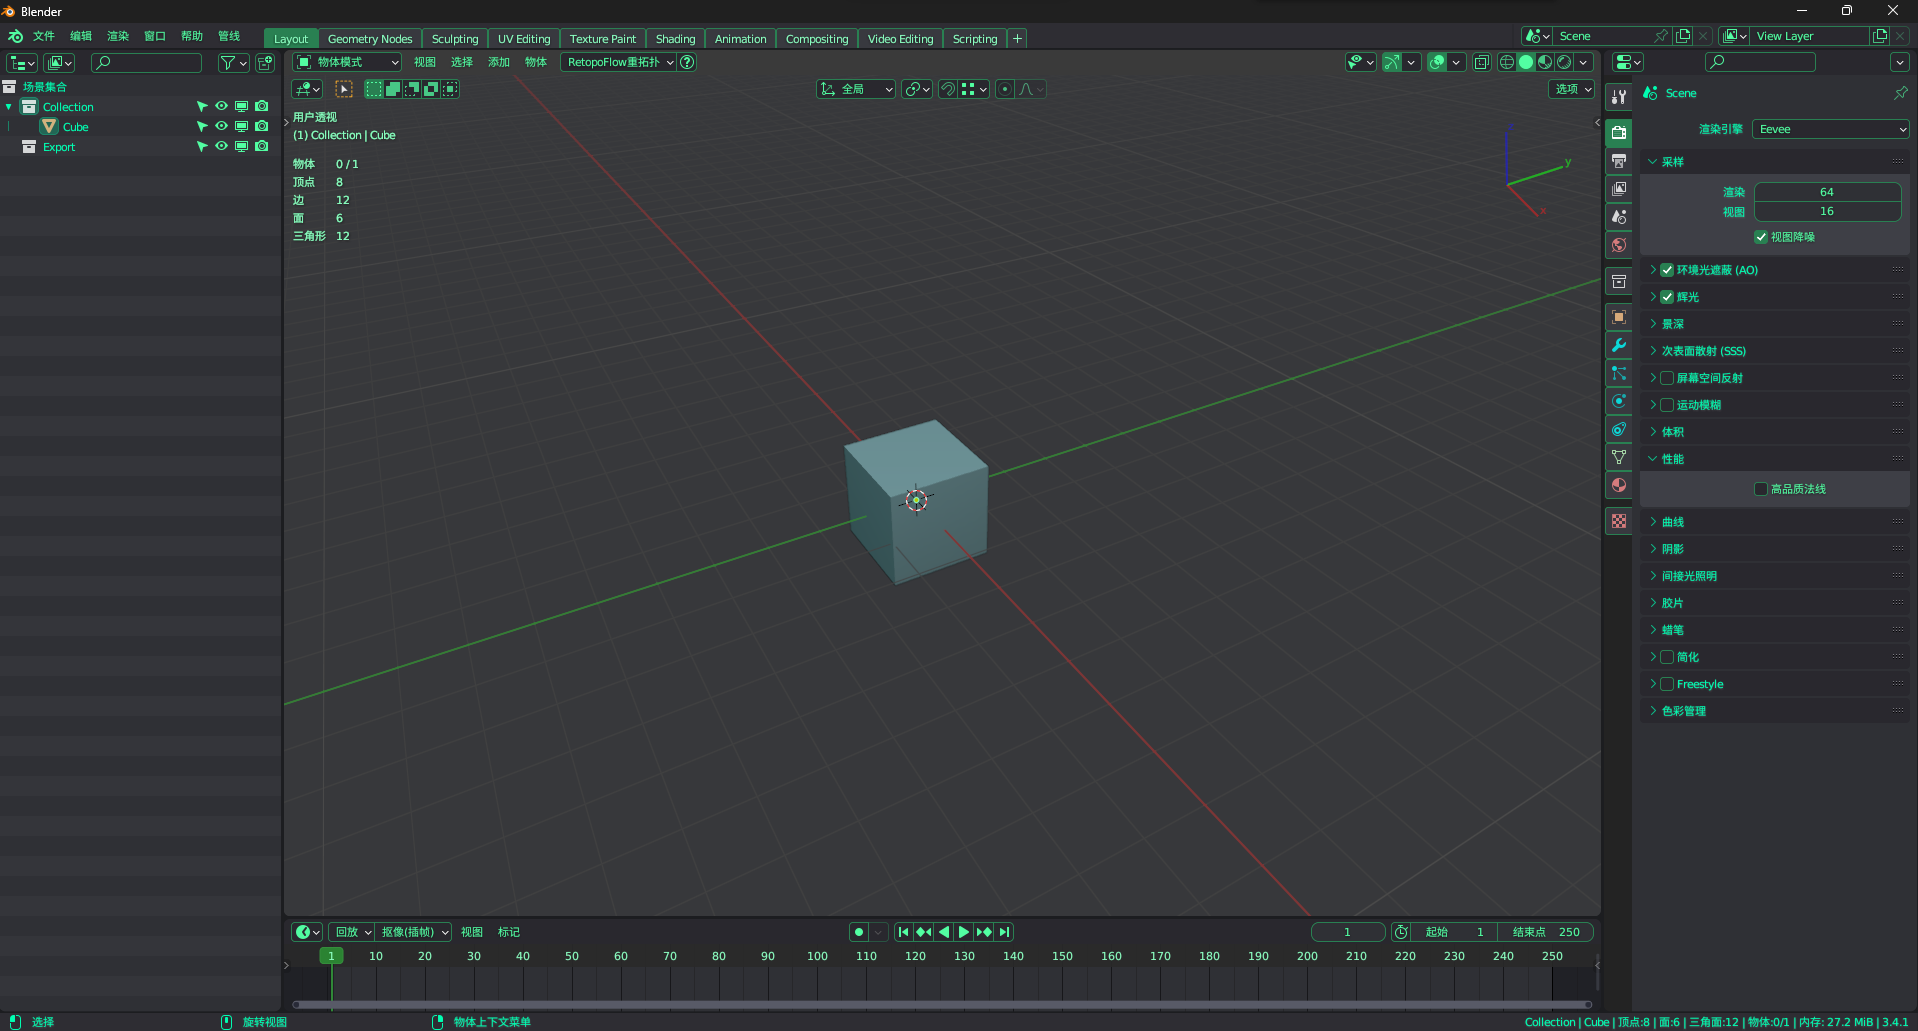The height and width of the screenshot is (1031, 1918).
Task: Hide the Export collection eye icon
Action: 221,147
